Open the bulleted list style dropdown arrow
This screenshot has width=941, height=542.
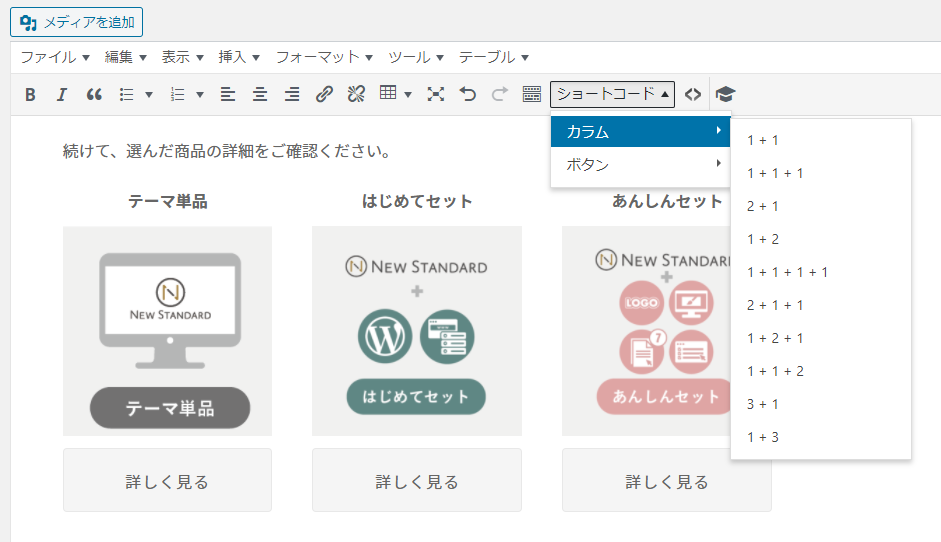(149, 95)
